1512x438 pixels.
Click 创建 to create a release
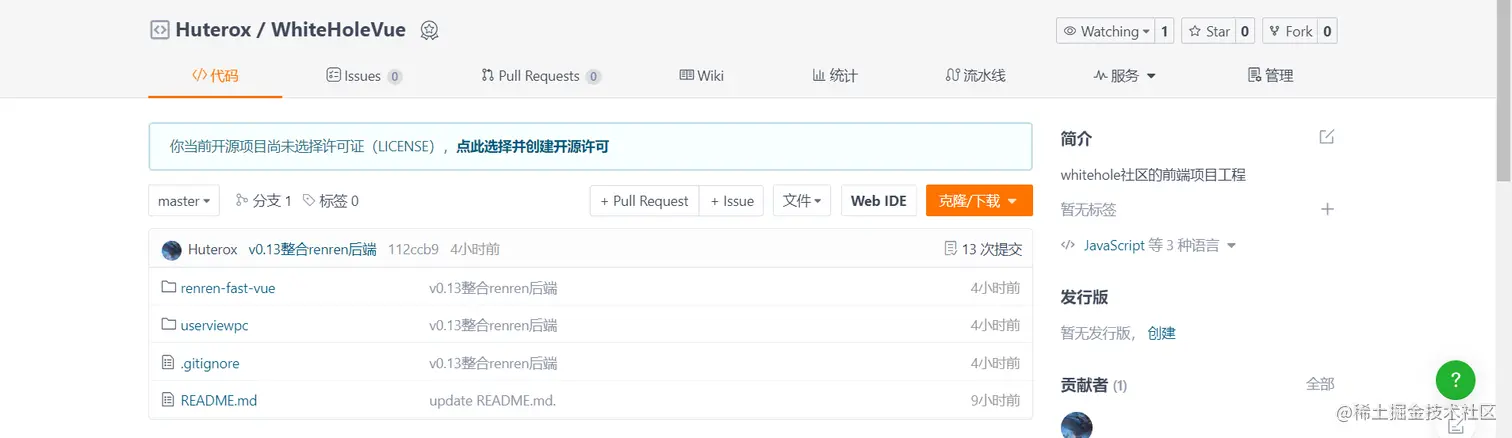[x=1161, y=333]
